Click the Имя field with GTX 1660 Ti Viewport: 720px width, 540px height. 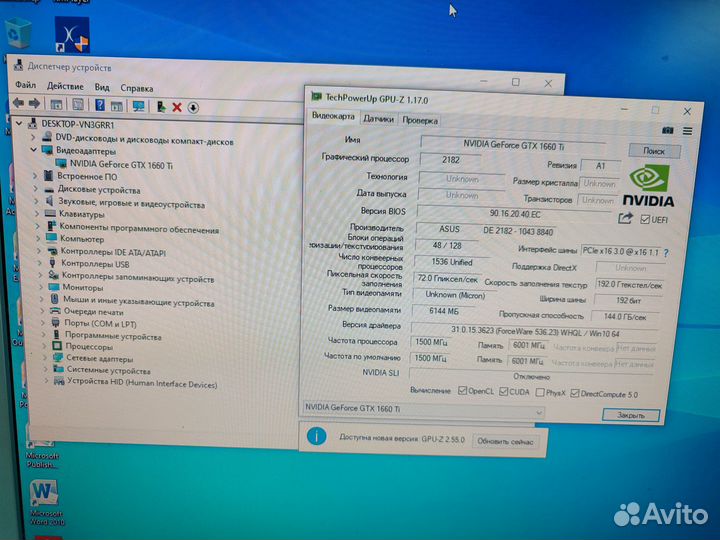[513, 145]
